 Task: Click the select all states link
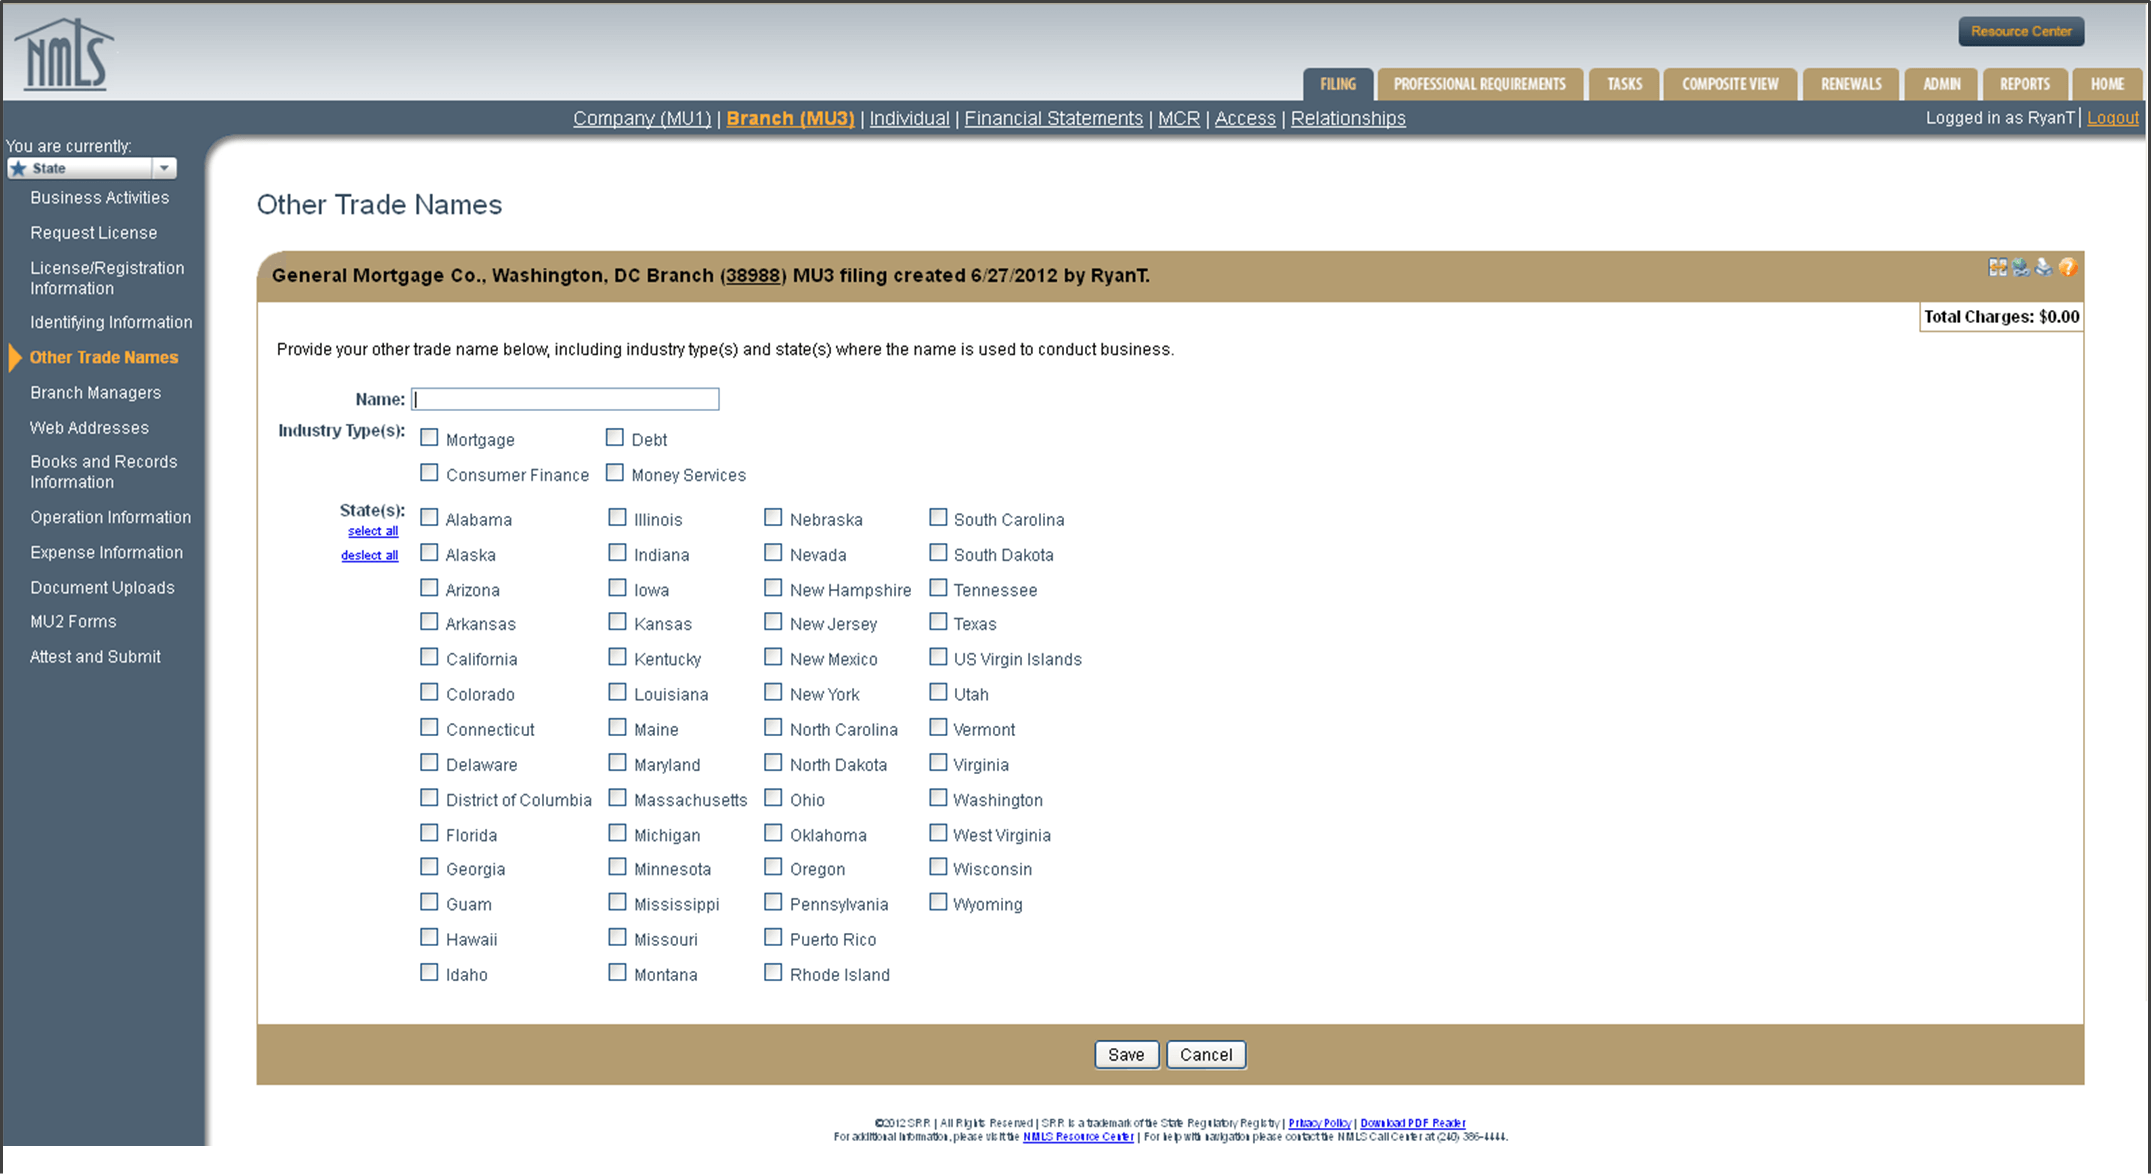(373, 531)
